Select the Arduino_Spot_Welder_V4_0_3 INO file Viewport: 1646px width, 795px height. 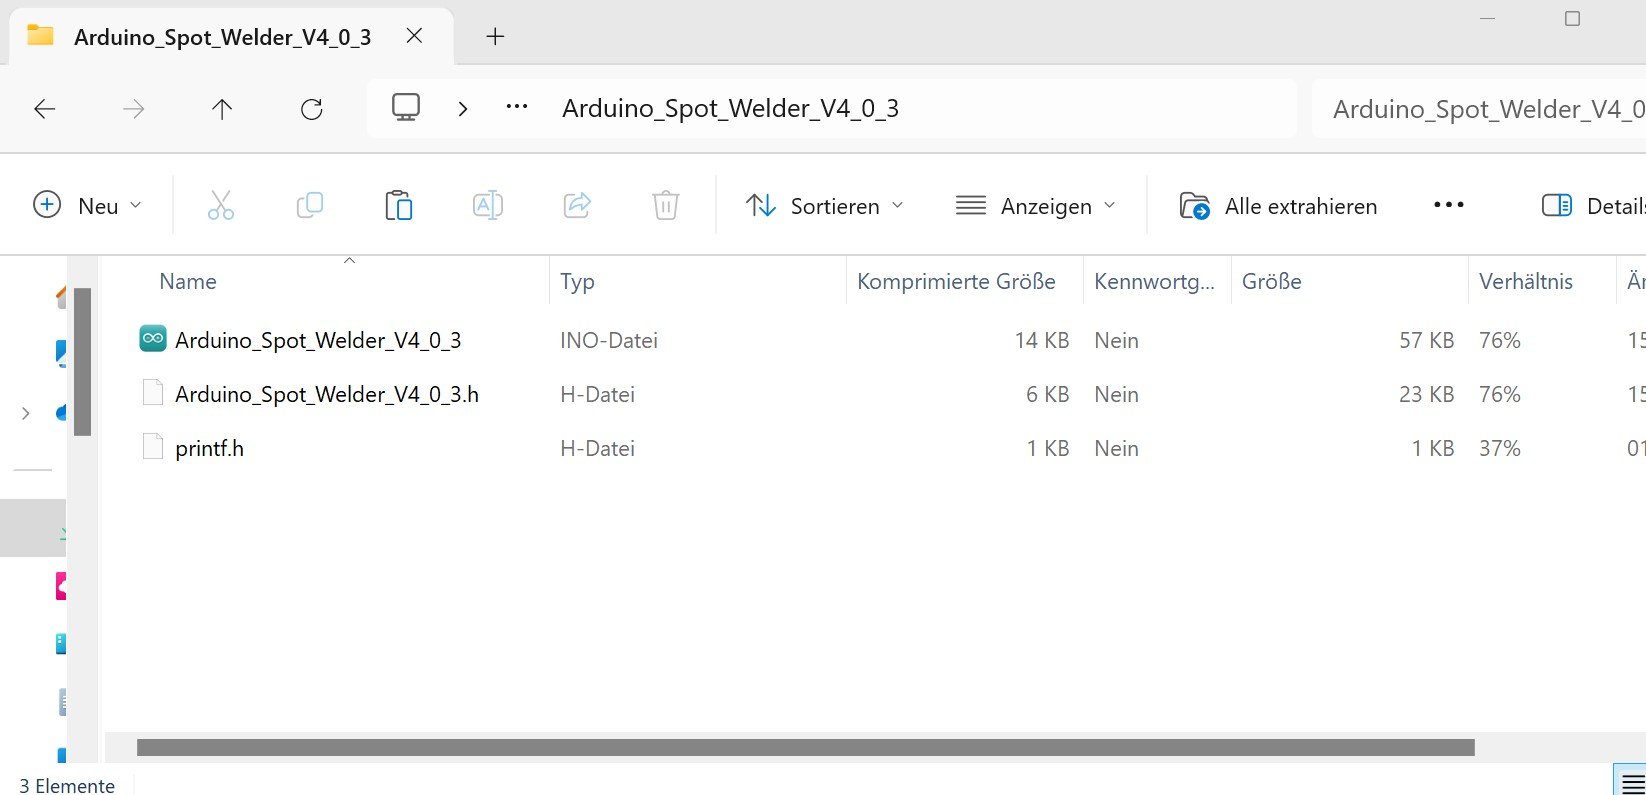click(x=318, y=341)
